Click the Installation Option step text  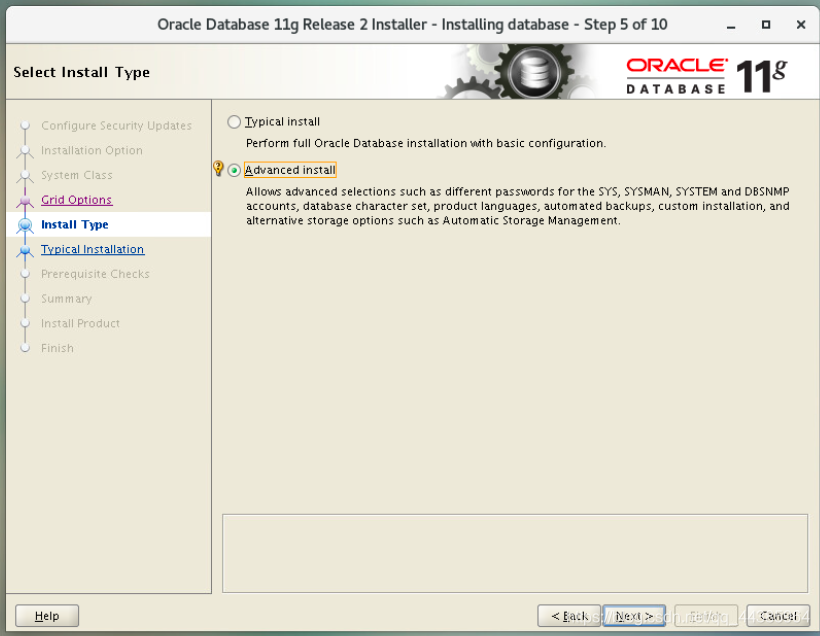(92, 151)
